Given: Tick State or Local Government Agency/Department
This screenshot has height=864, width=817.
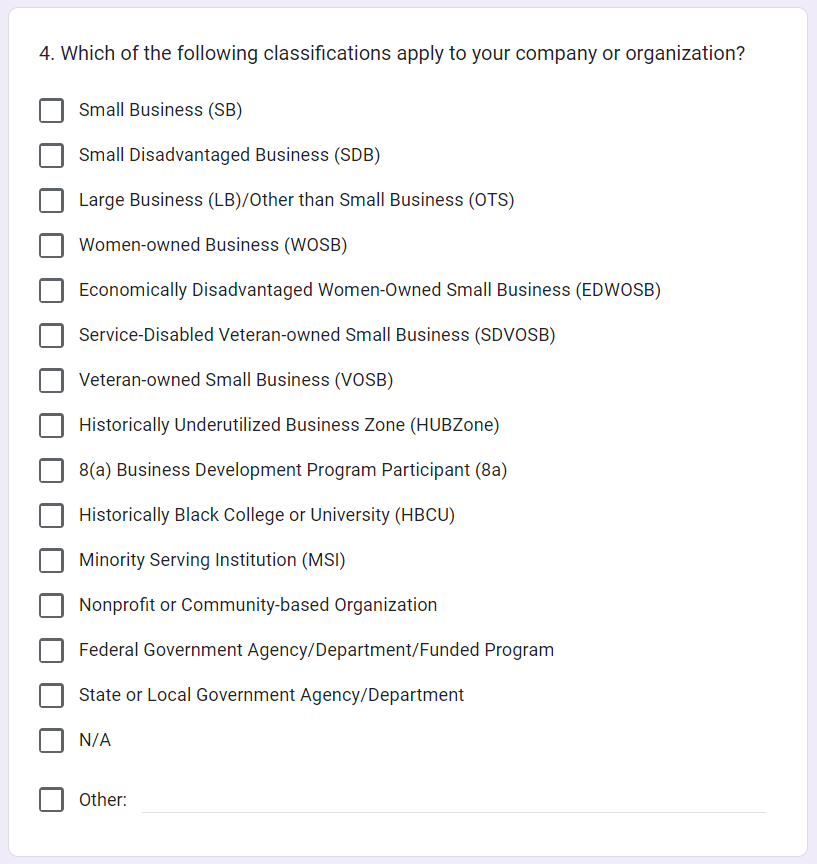Looking at the screenshot, I should pyautogui.click(x=51, y=695).
